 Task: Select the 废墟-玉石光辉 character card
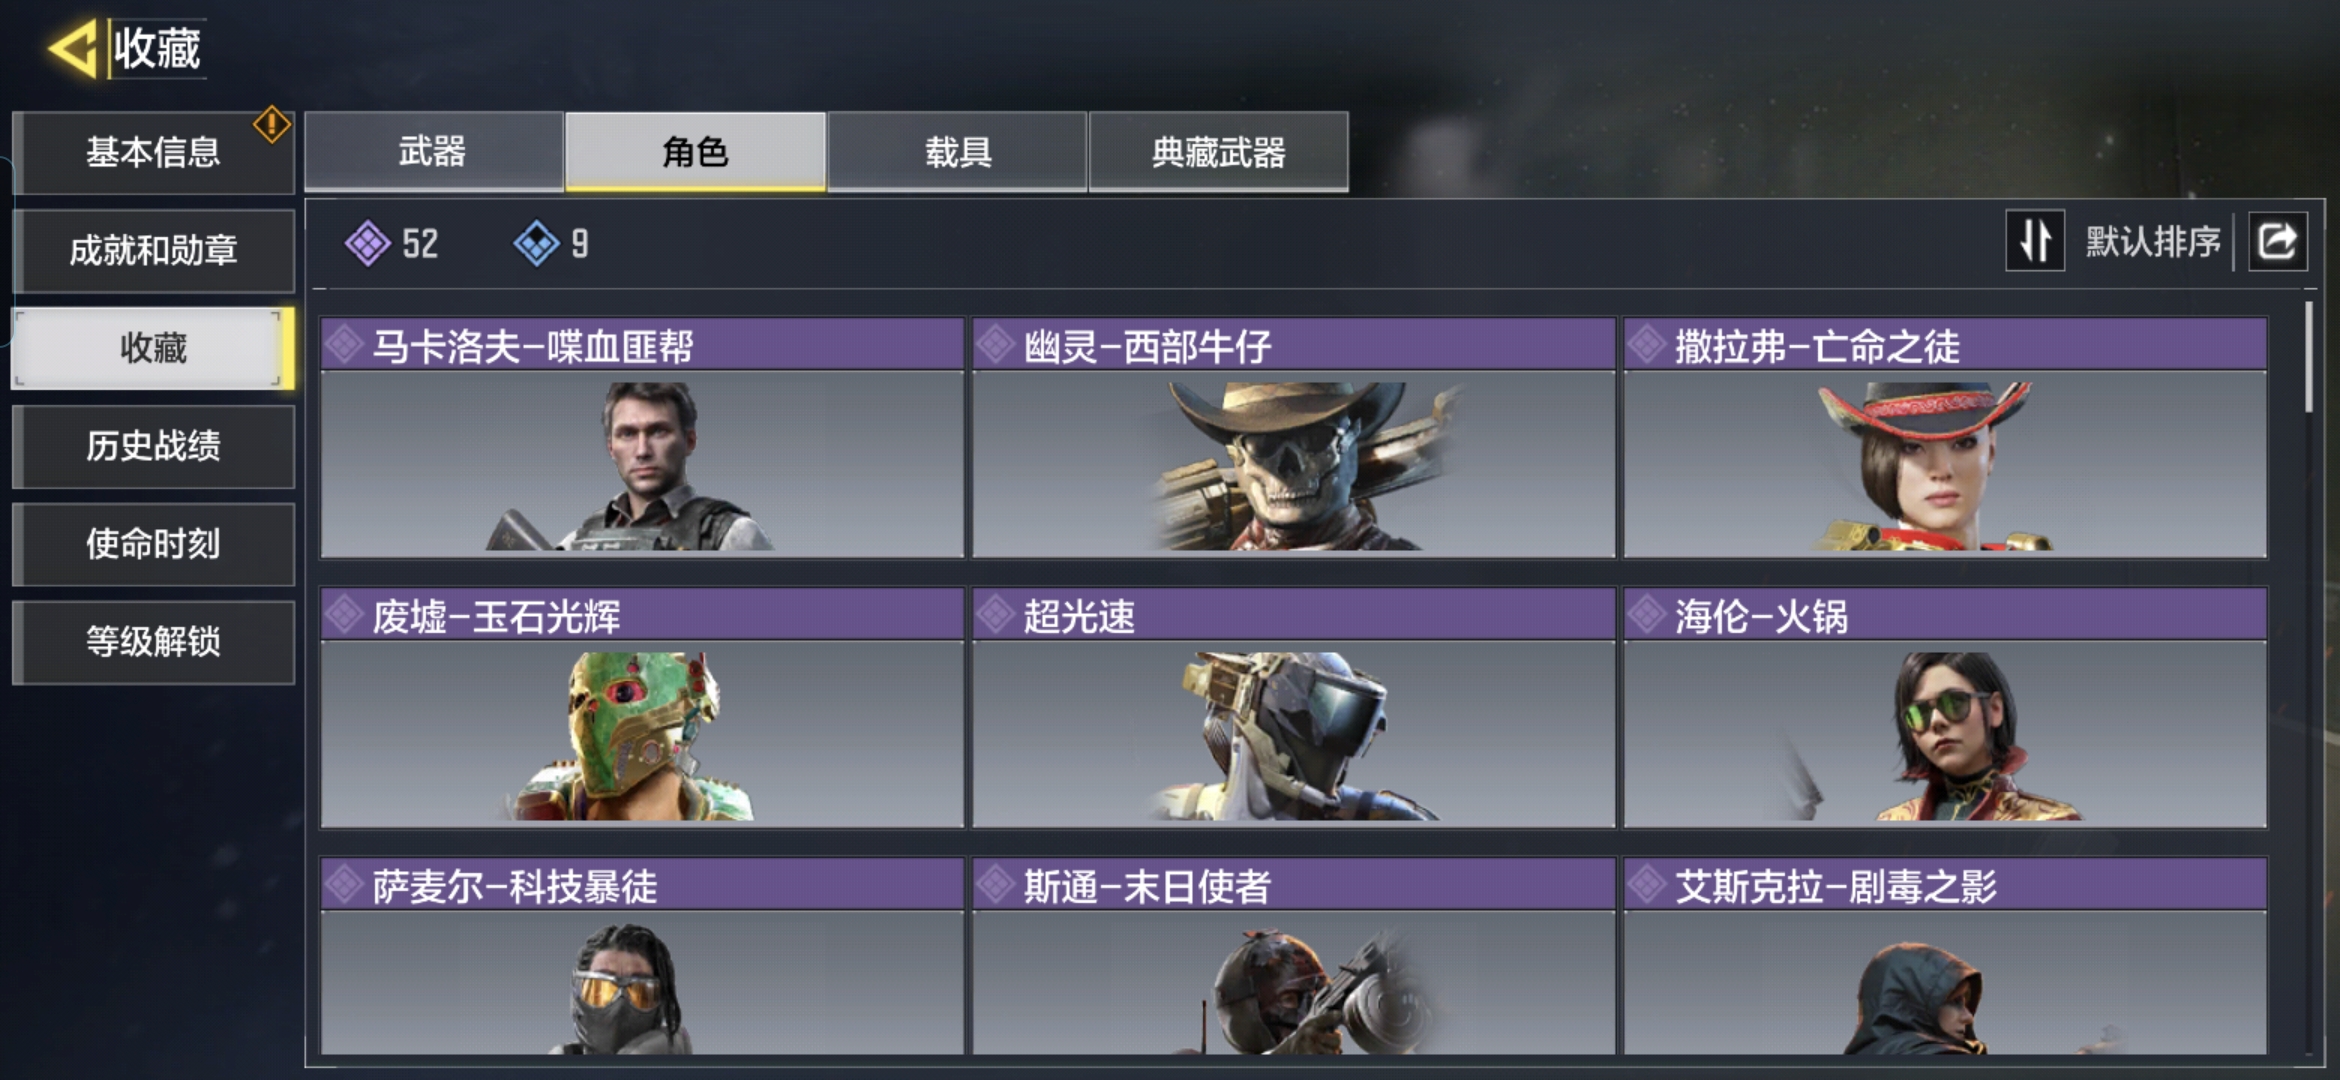pyautogui.click(x=642, y=708)
